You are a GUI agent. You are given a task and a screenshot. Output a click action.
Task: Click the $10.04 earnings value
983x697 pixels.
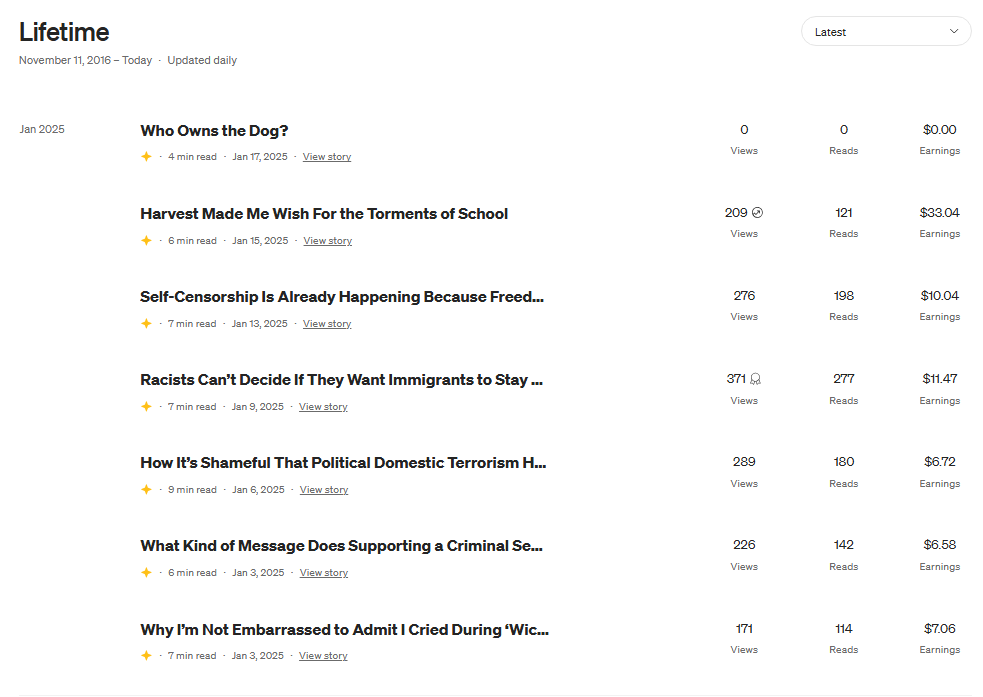pyautogui.click(x=939, y=296)
